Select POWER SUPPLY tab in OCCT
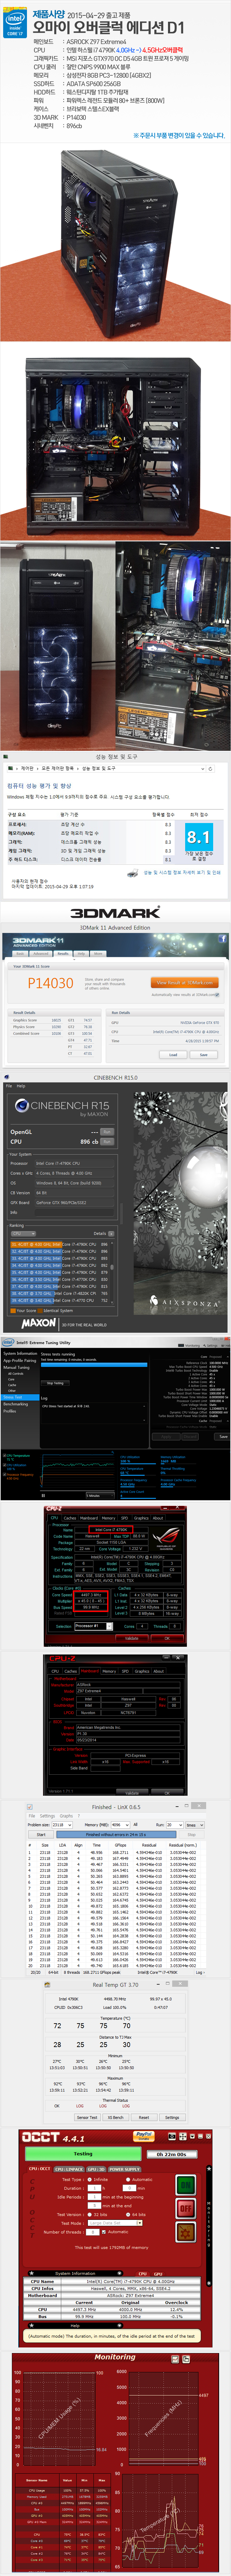Screen dimensions: 231x2576 click(125, 2169)
